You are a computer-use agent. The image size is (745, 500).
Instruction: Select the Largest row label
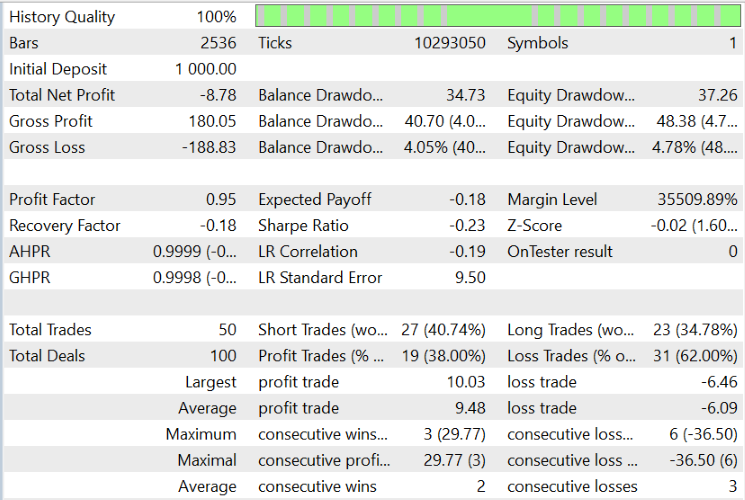point(210,382)
